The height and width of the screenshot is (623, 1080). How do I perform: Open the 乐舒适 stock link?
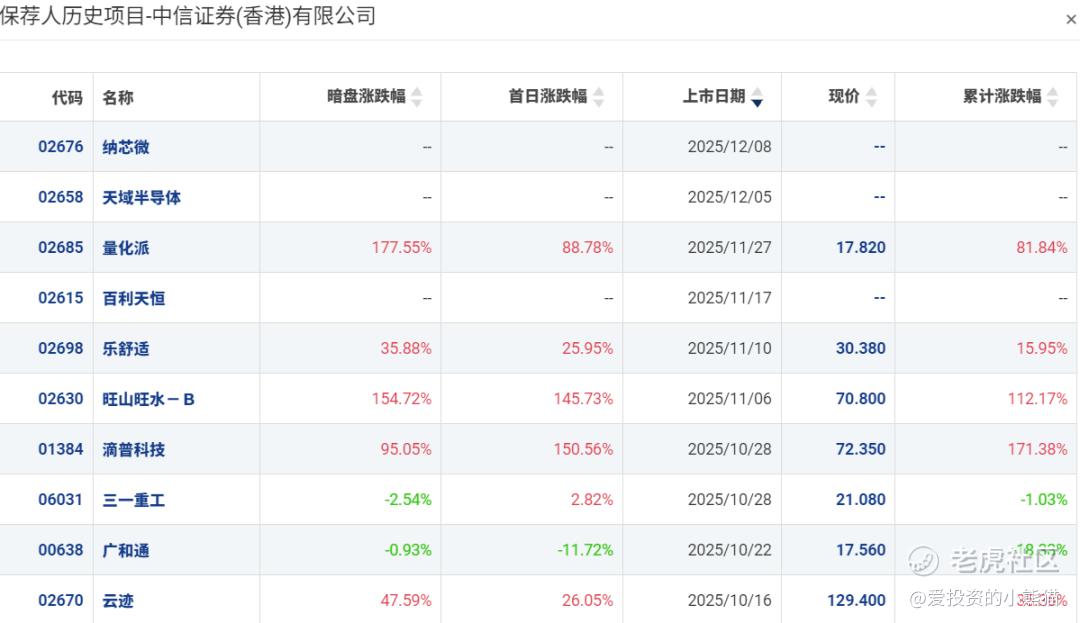[x=126, y=349]
